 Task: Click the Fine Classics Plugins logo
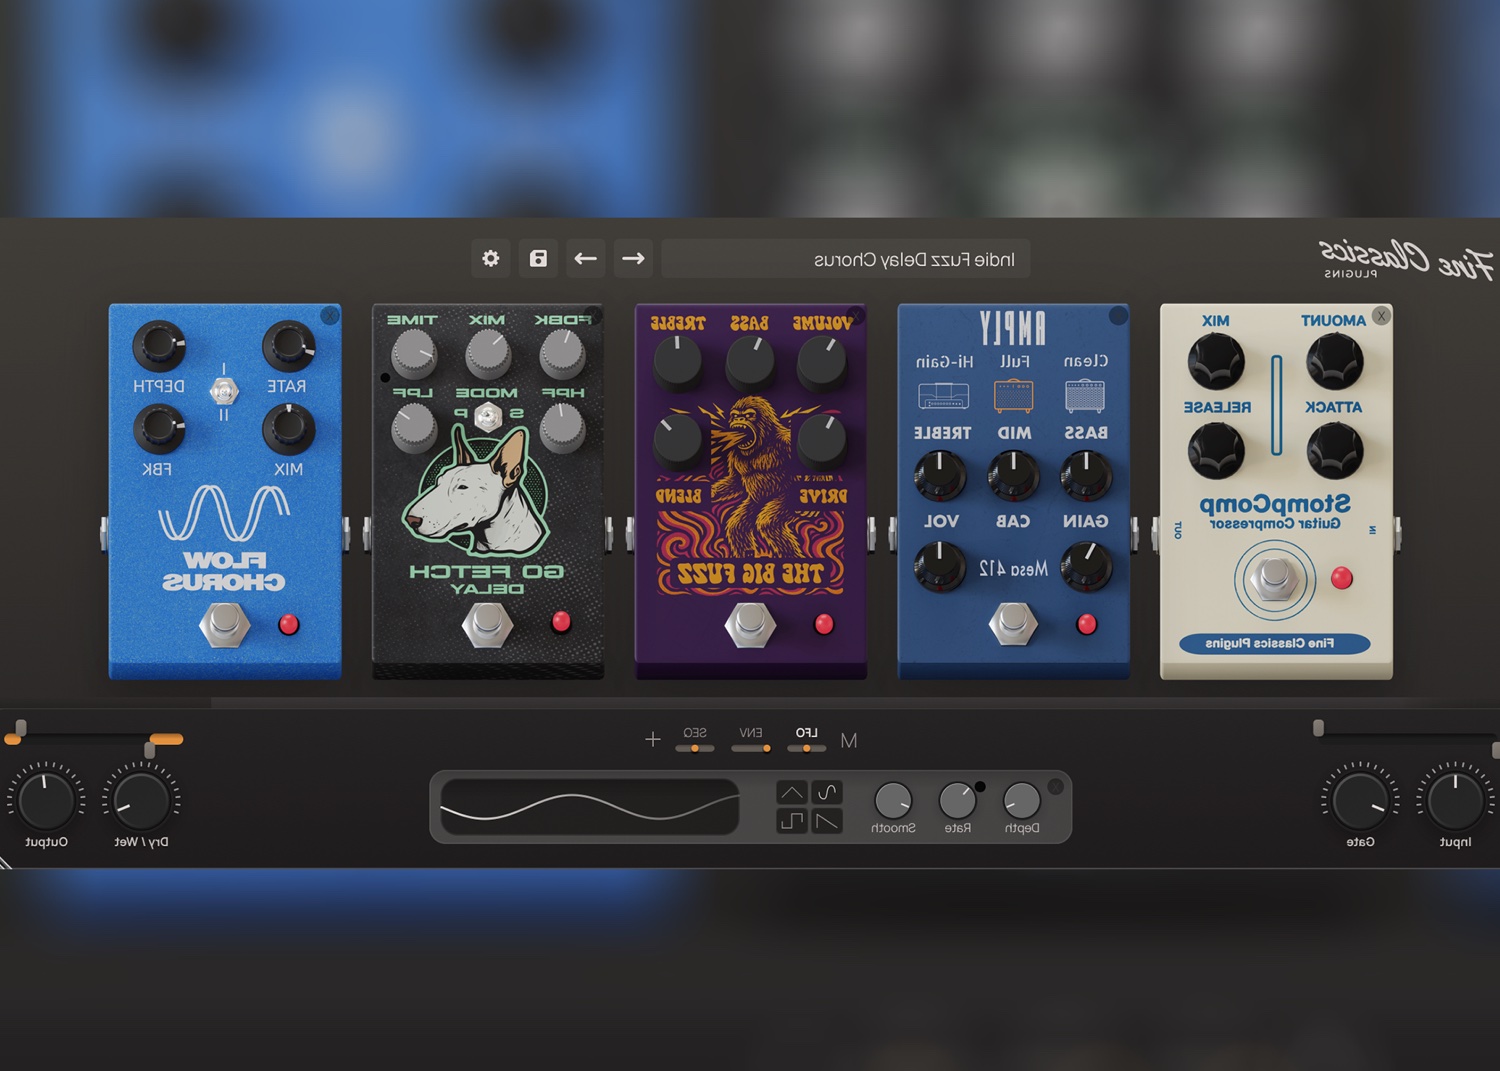coord(1406,260)
